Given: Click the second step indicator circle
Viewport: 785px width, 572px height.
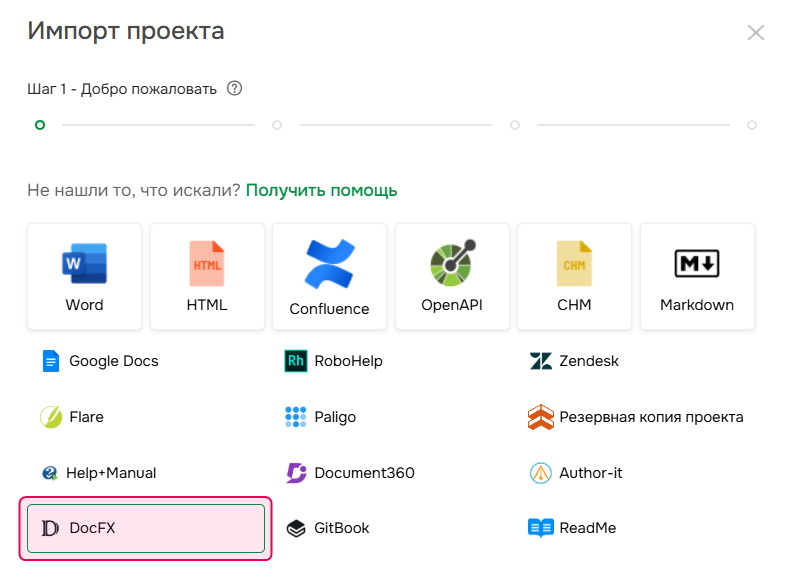Looking at the screenshot, I should click(277, 125).
